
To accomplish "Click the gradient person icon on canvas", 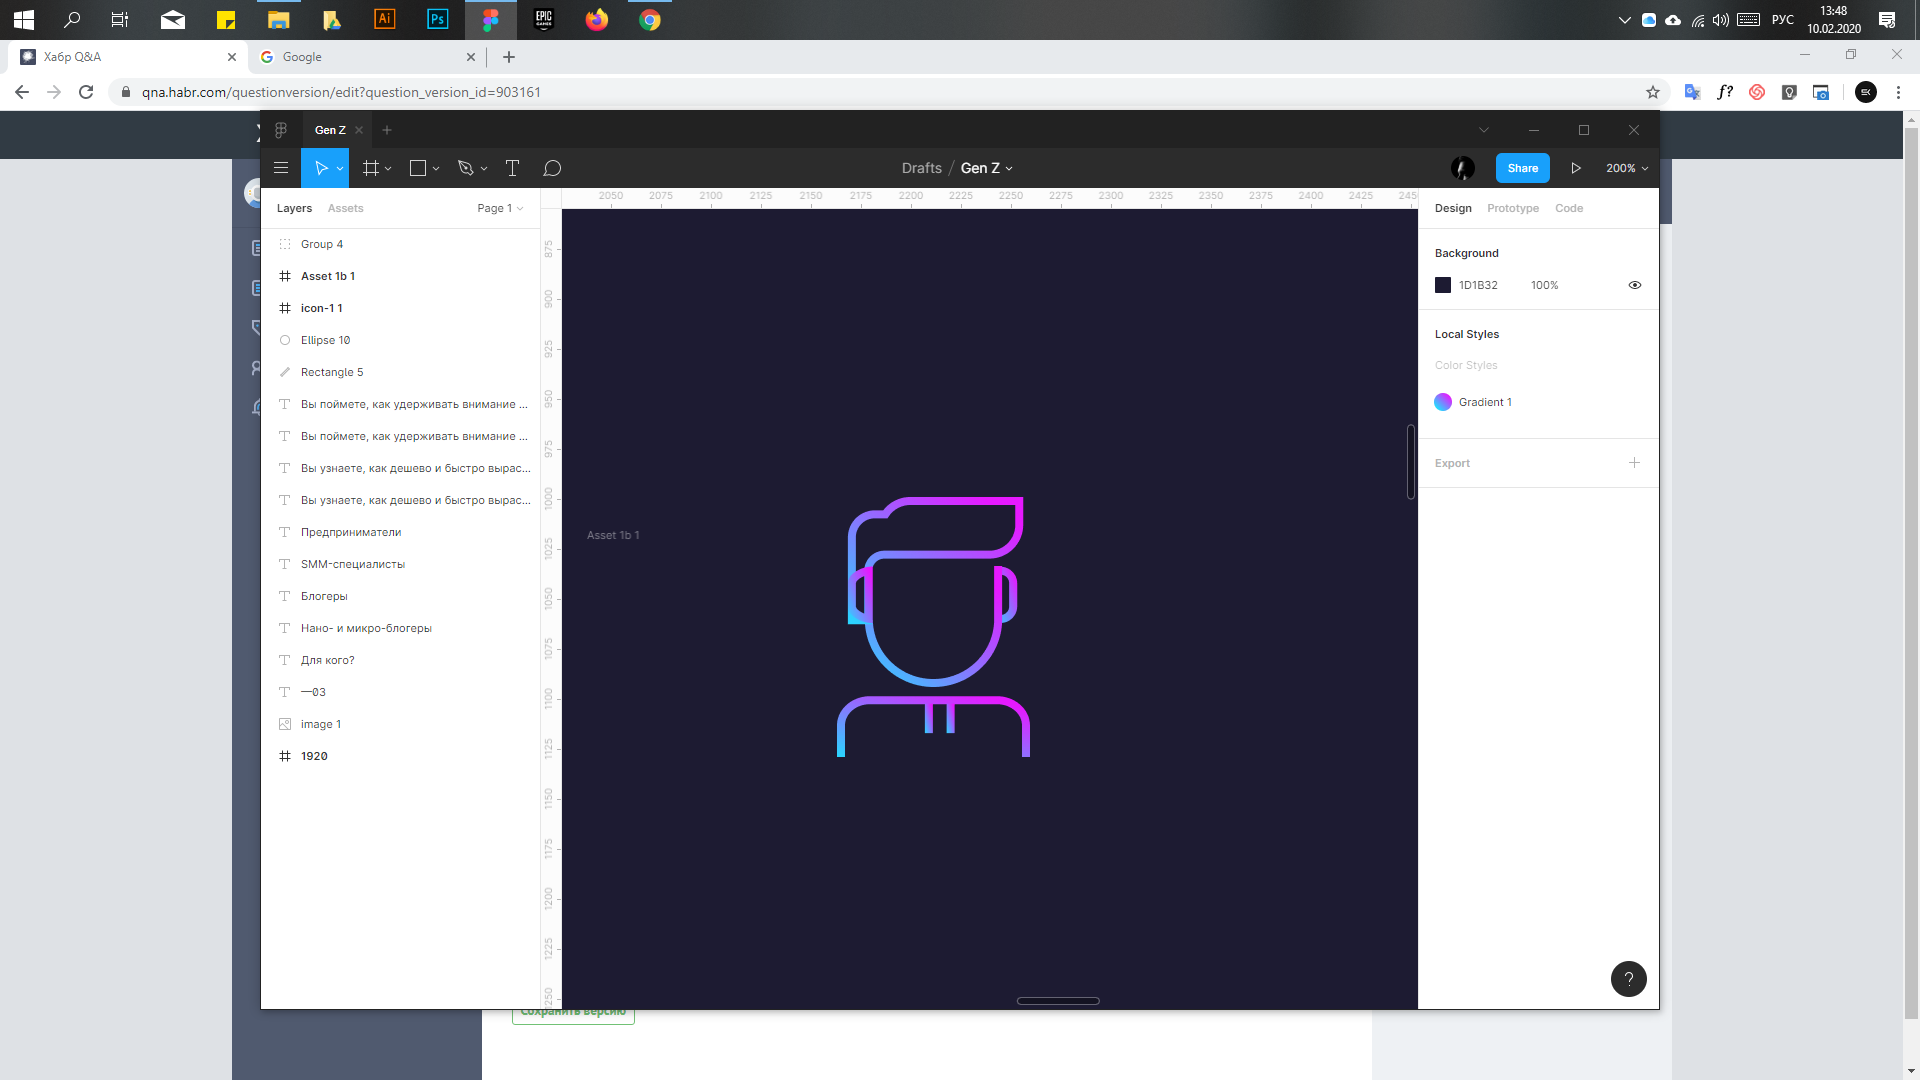I will click(x=933, y=627).
